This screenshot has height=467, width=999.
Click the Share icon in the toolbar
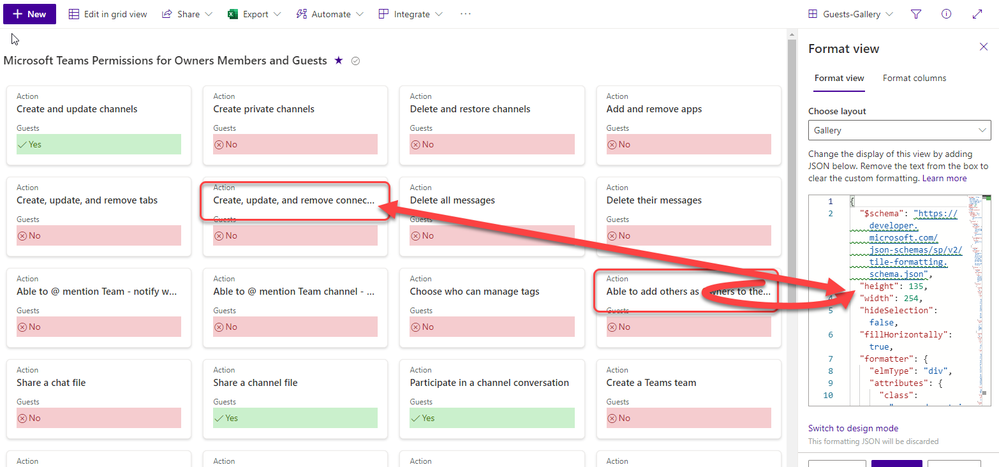tap(167, 14)
